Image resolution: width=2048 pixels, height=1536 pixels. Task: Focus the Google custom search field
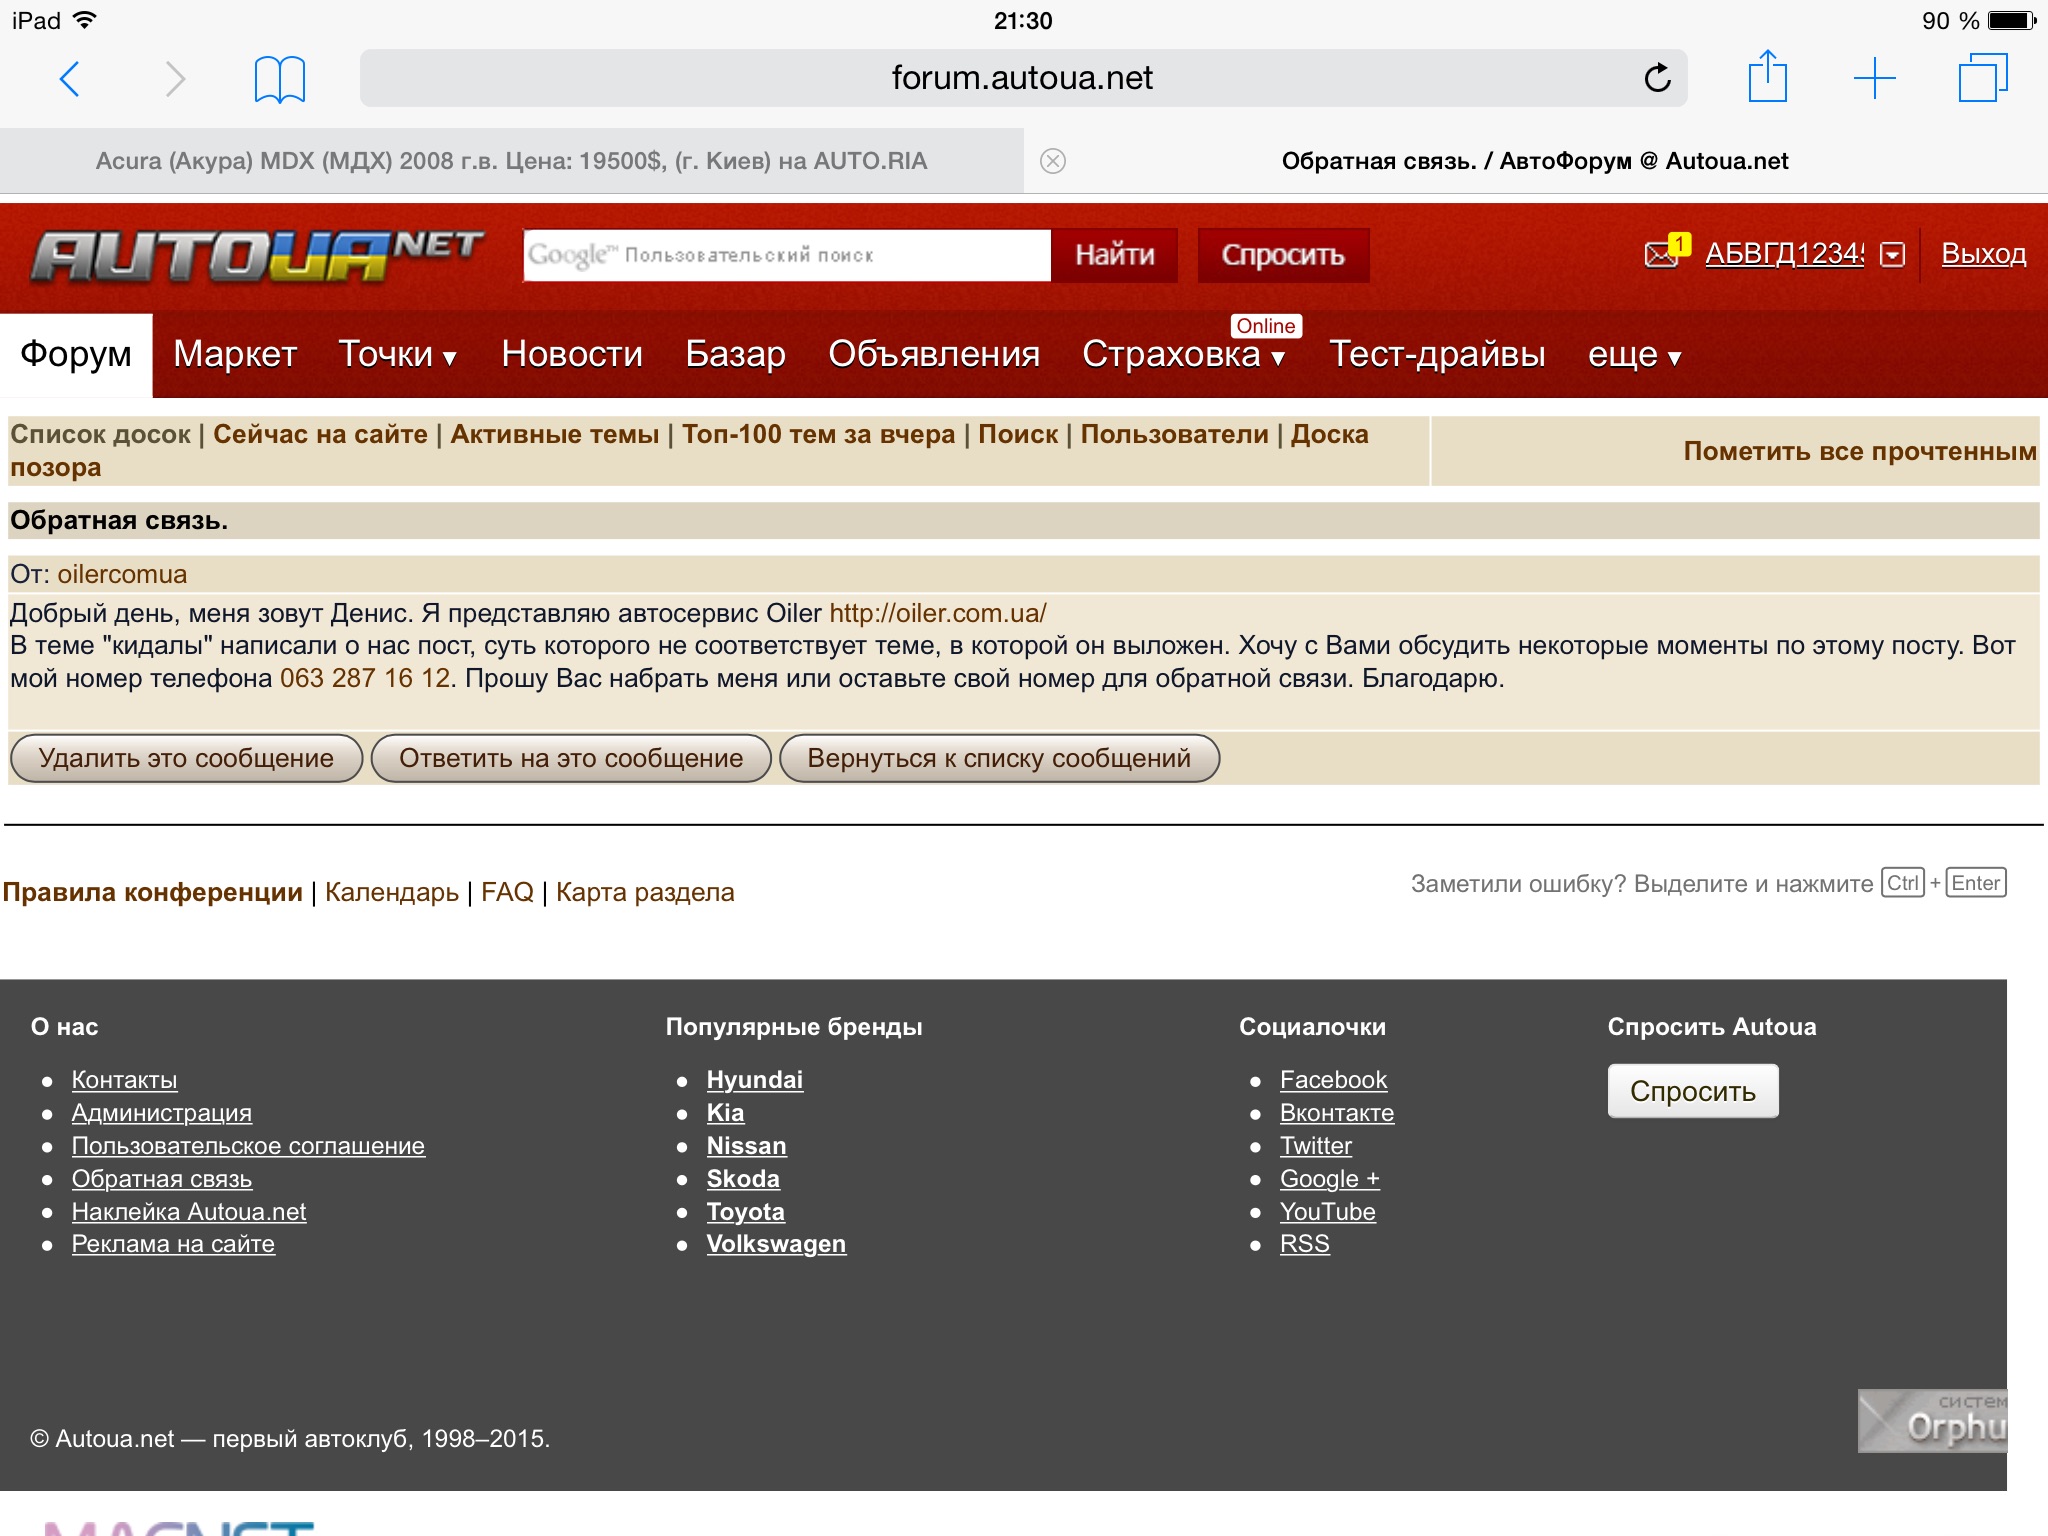786,255
